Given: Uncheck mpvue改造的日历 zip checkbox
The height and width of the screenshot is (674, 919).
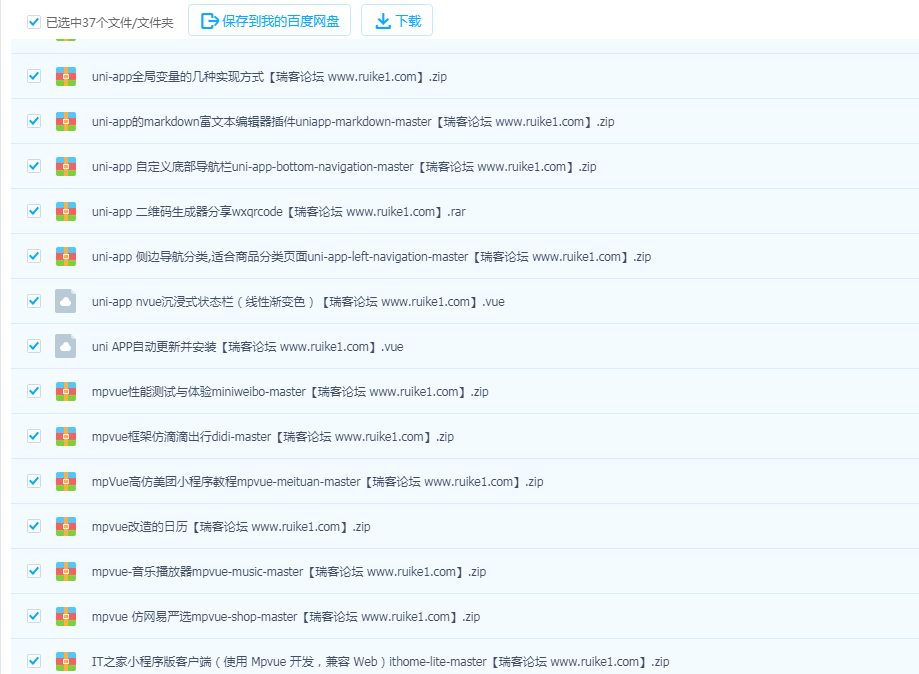Looking at the screenshot, I should (34, 526).
